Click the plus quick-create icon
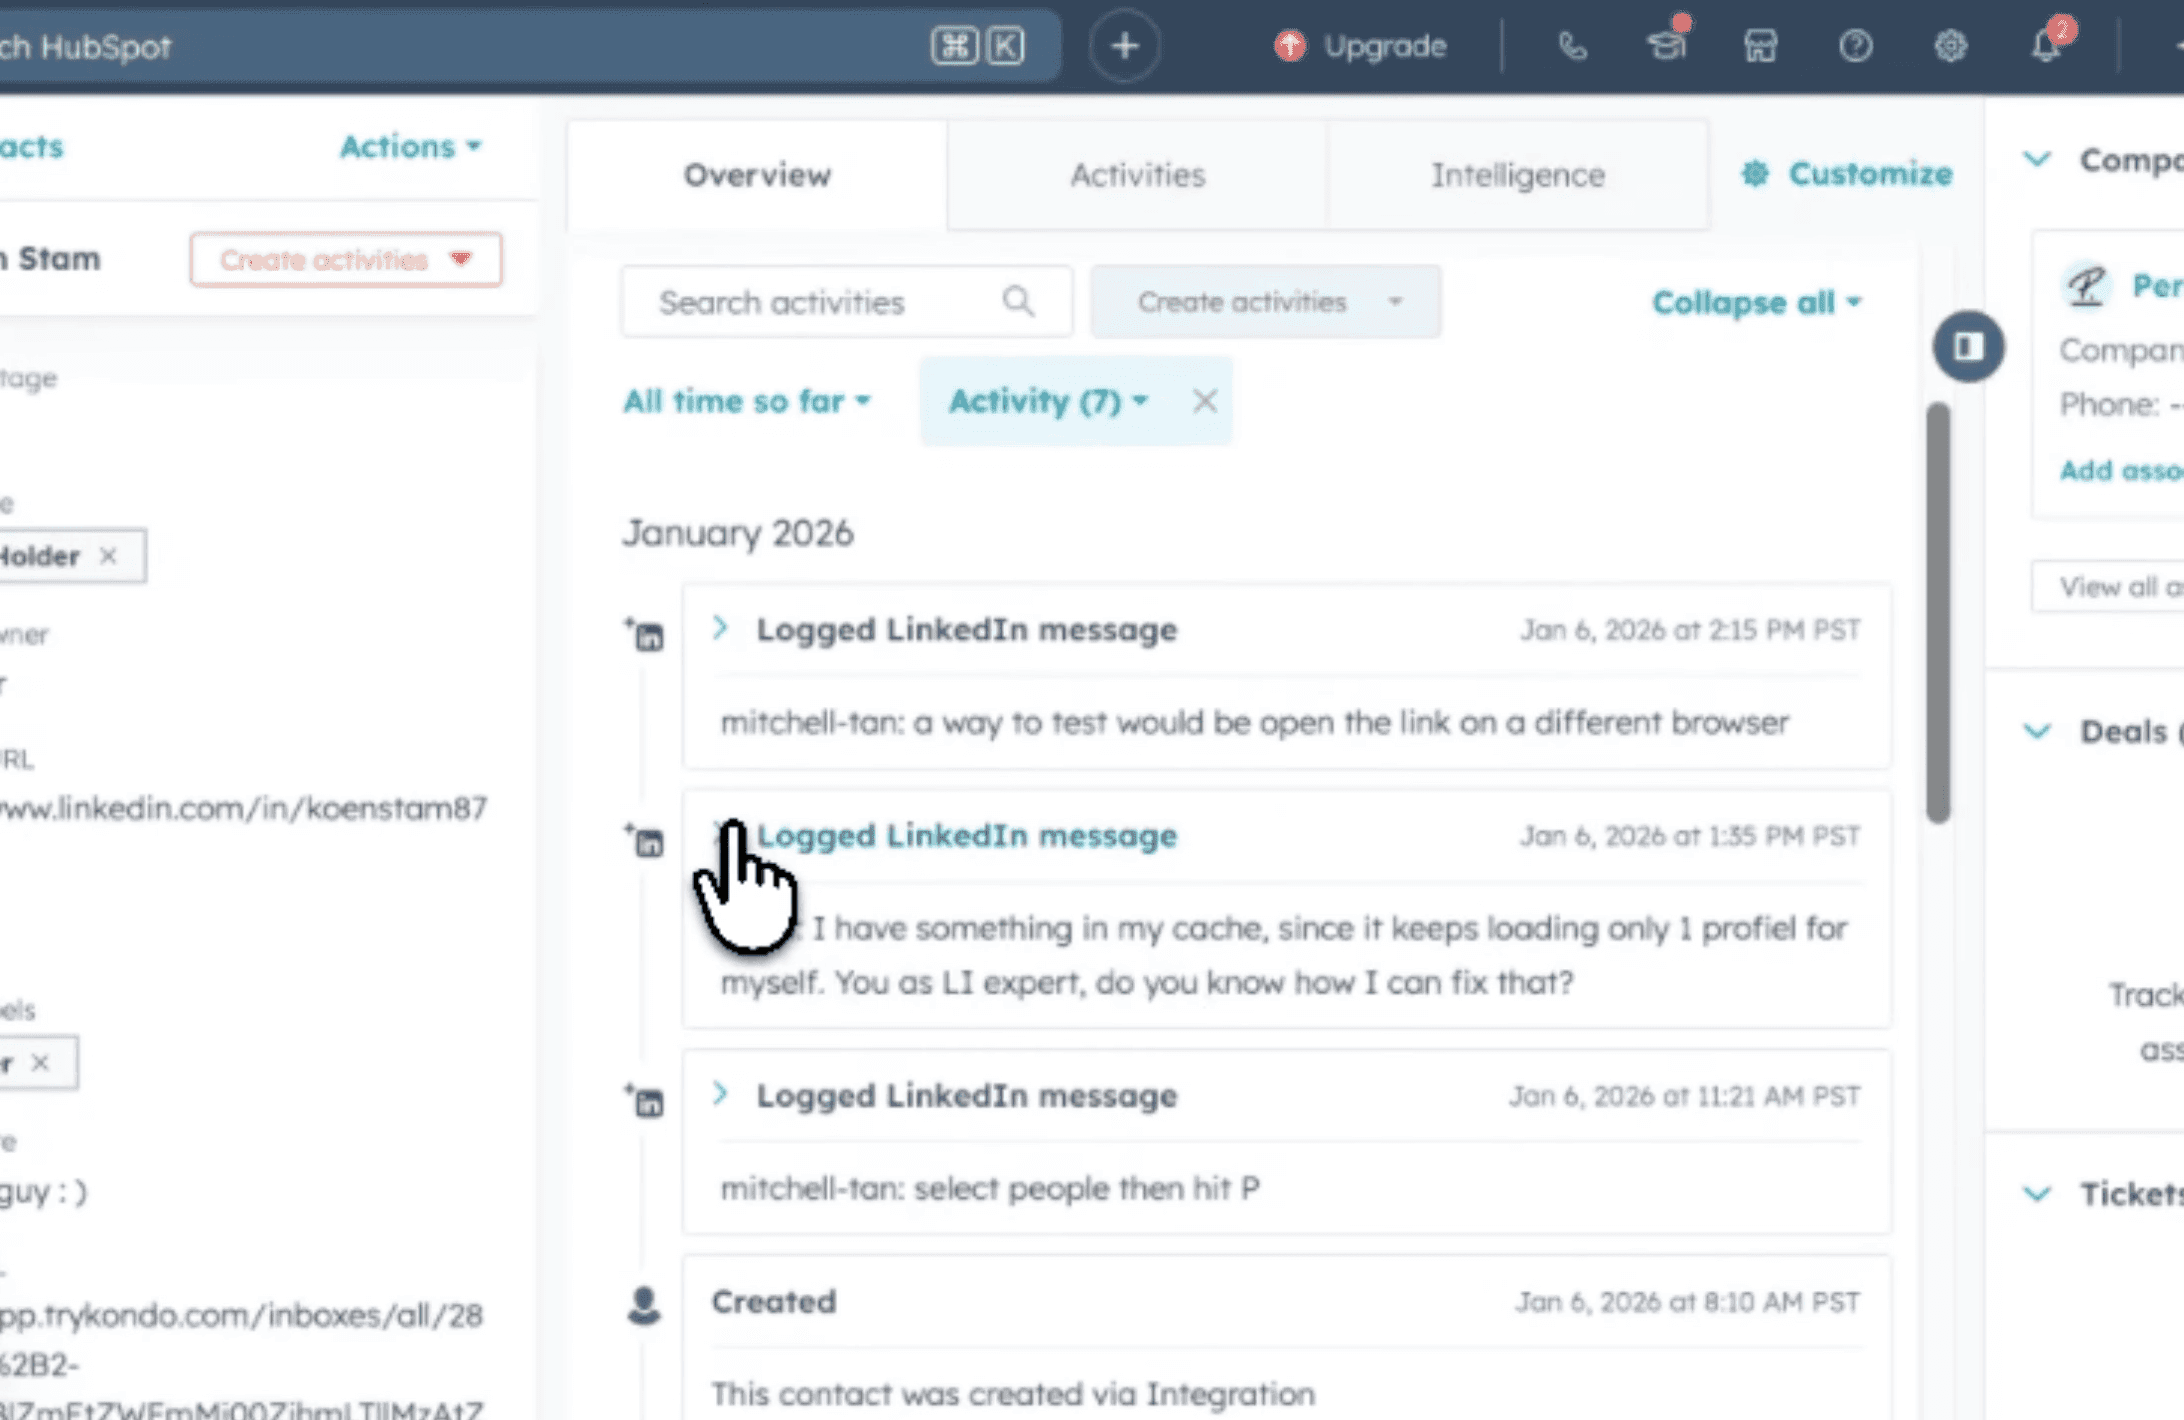This screenshot has width=2184, height=1420. [1124, 46]
